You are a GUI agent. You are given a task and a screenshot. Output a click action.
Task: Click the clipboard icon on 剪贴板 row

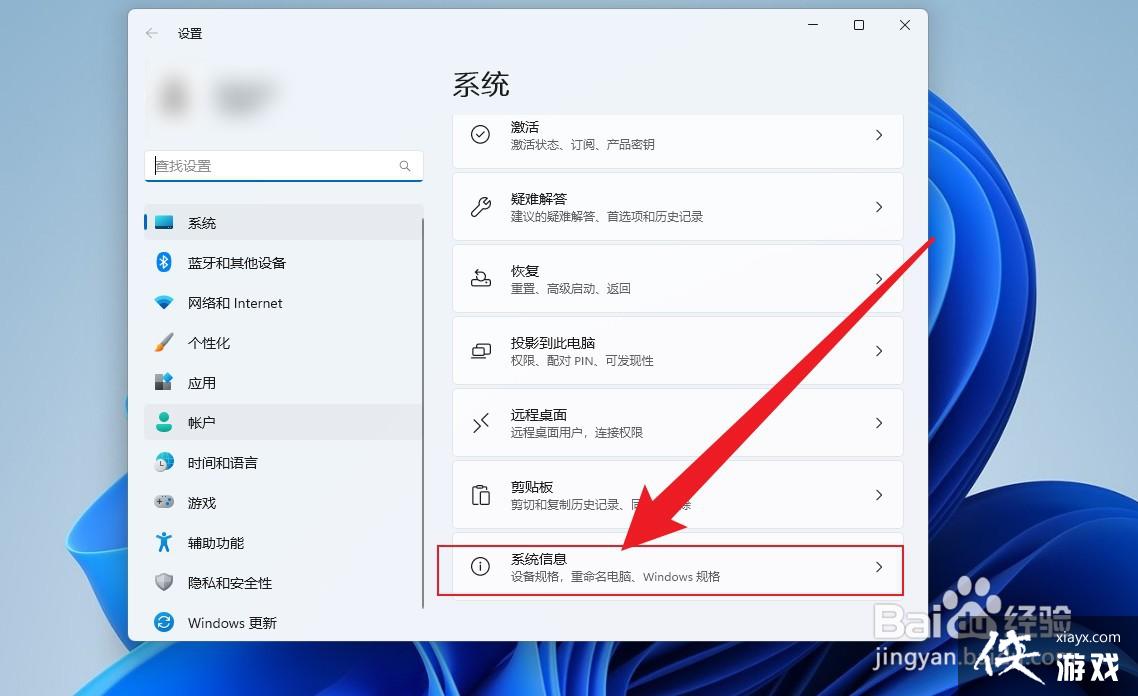(x=481, y=495)
